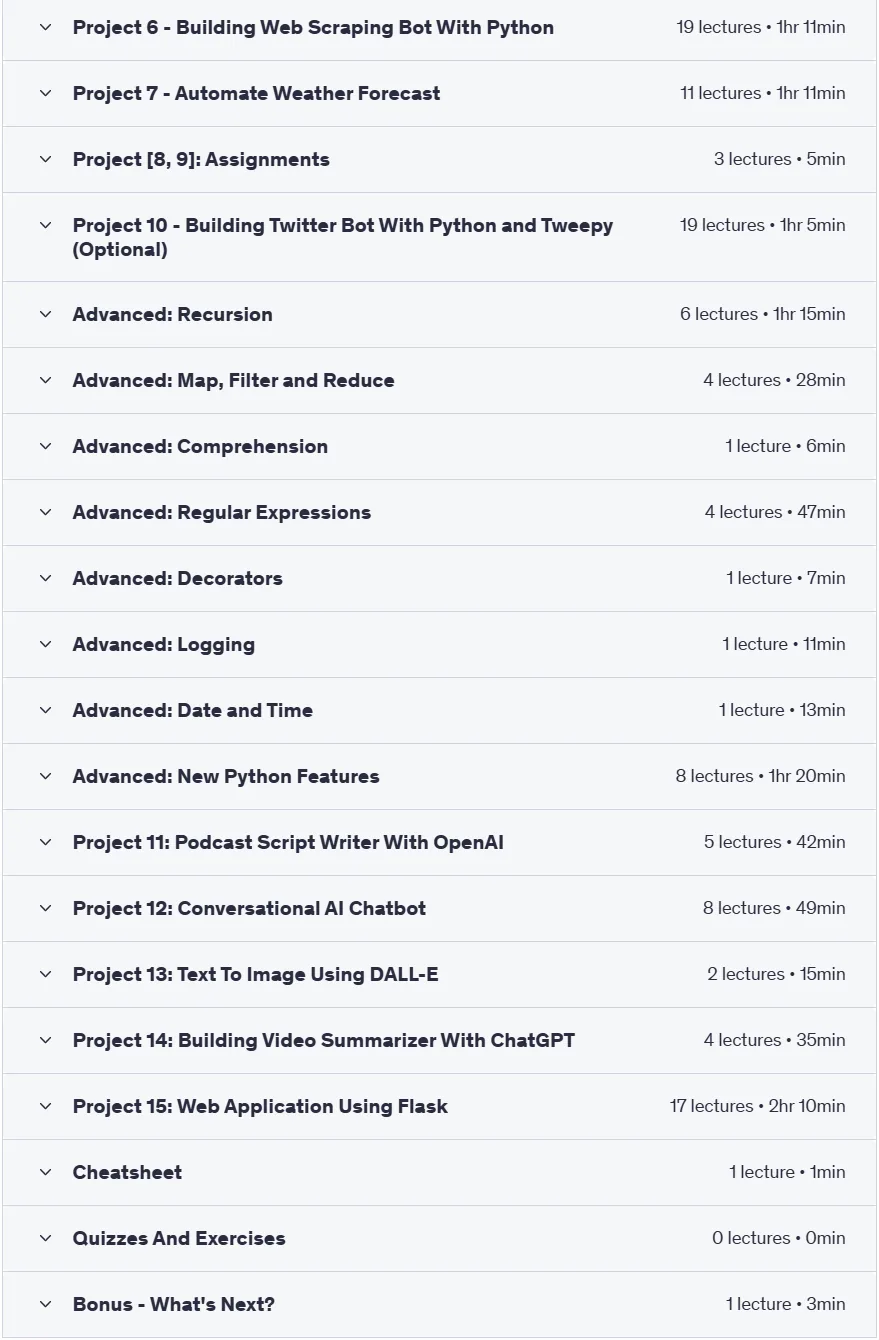Click chevron next to Project 10 Twitter Bot
The height and width of the screenshot is (1340, 879).
point(45,226)
